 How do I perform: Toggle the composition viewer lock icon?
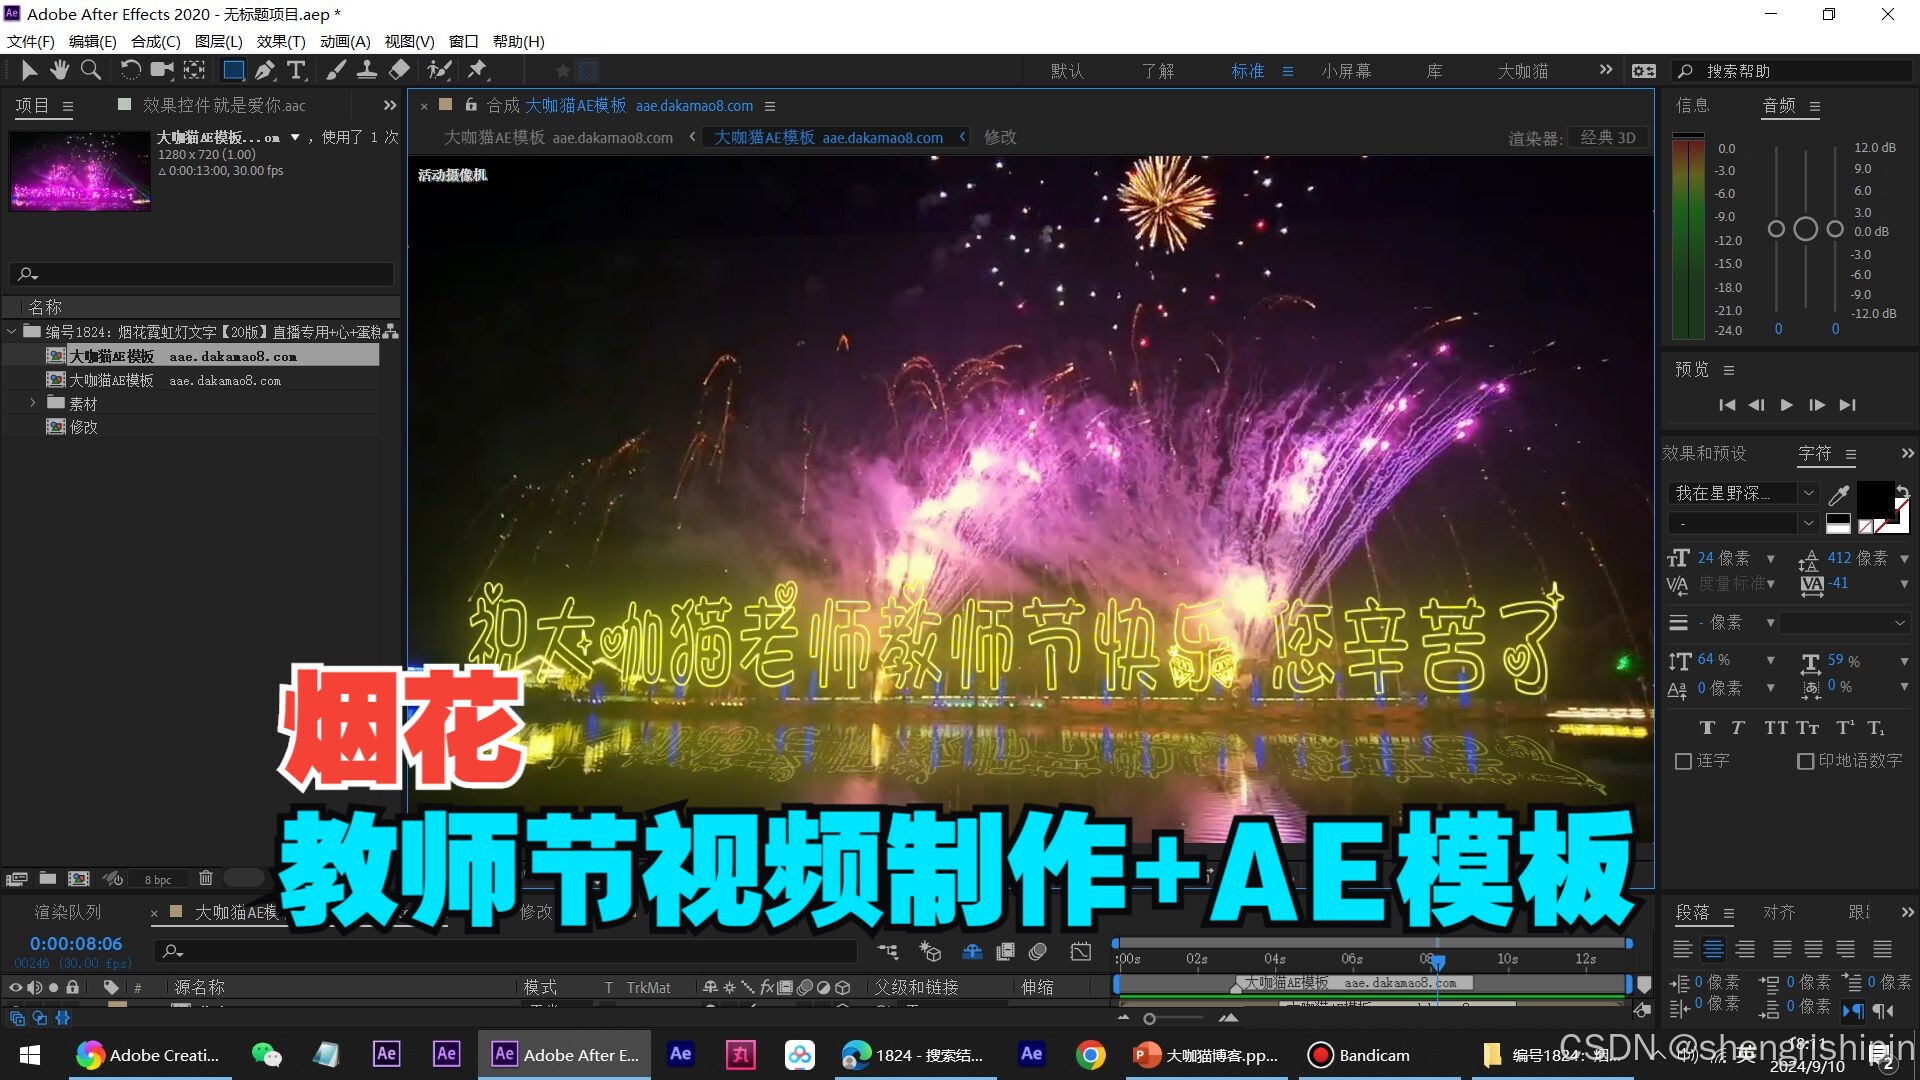(471, 105)
